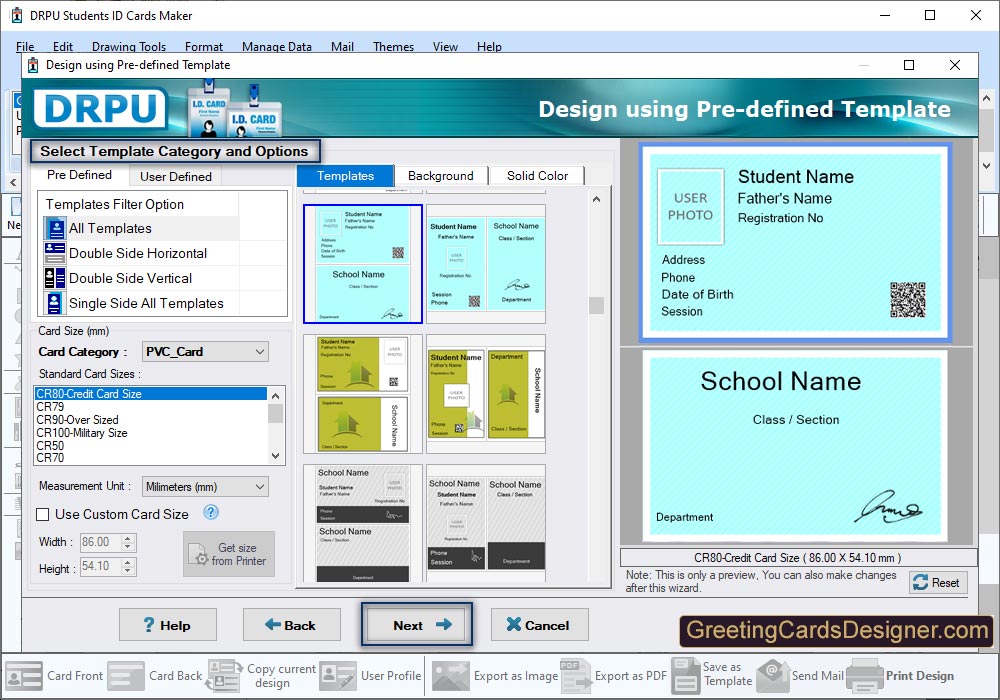This screenshot has width=1000, height=700.
Task: Click the template gallery scroll-up arrow
Action: pyautogui.click(x=596, y=199)
